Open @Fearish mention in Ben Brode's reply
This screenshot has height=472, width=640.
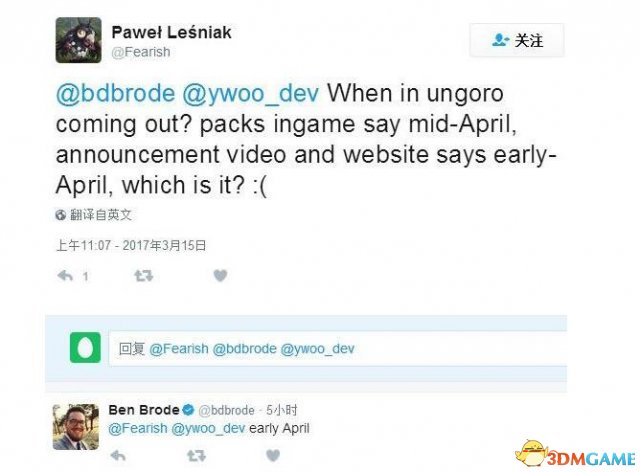coord(138,428)
